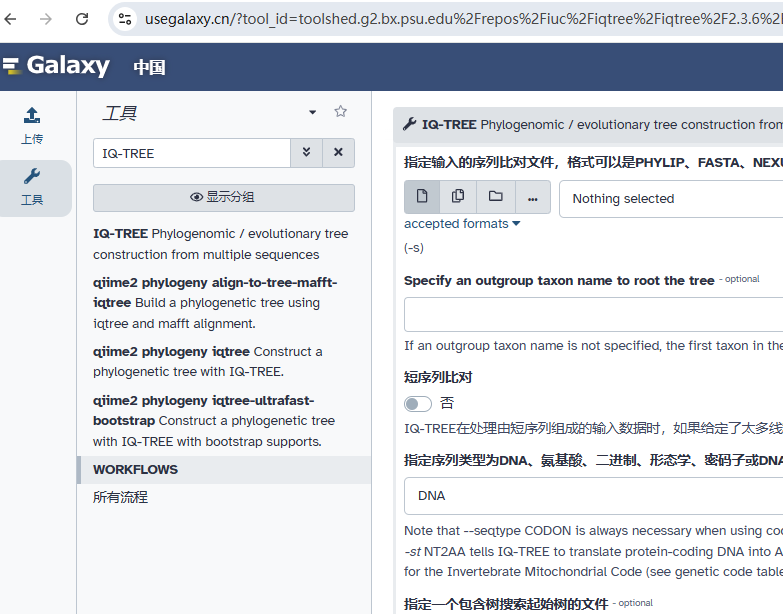The height and width of the screenshot is (614, 783).
Task: Open qiime2 phylogeny iqtree tool
Action: point(208,361)
